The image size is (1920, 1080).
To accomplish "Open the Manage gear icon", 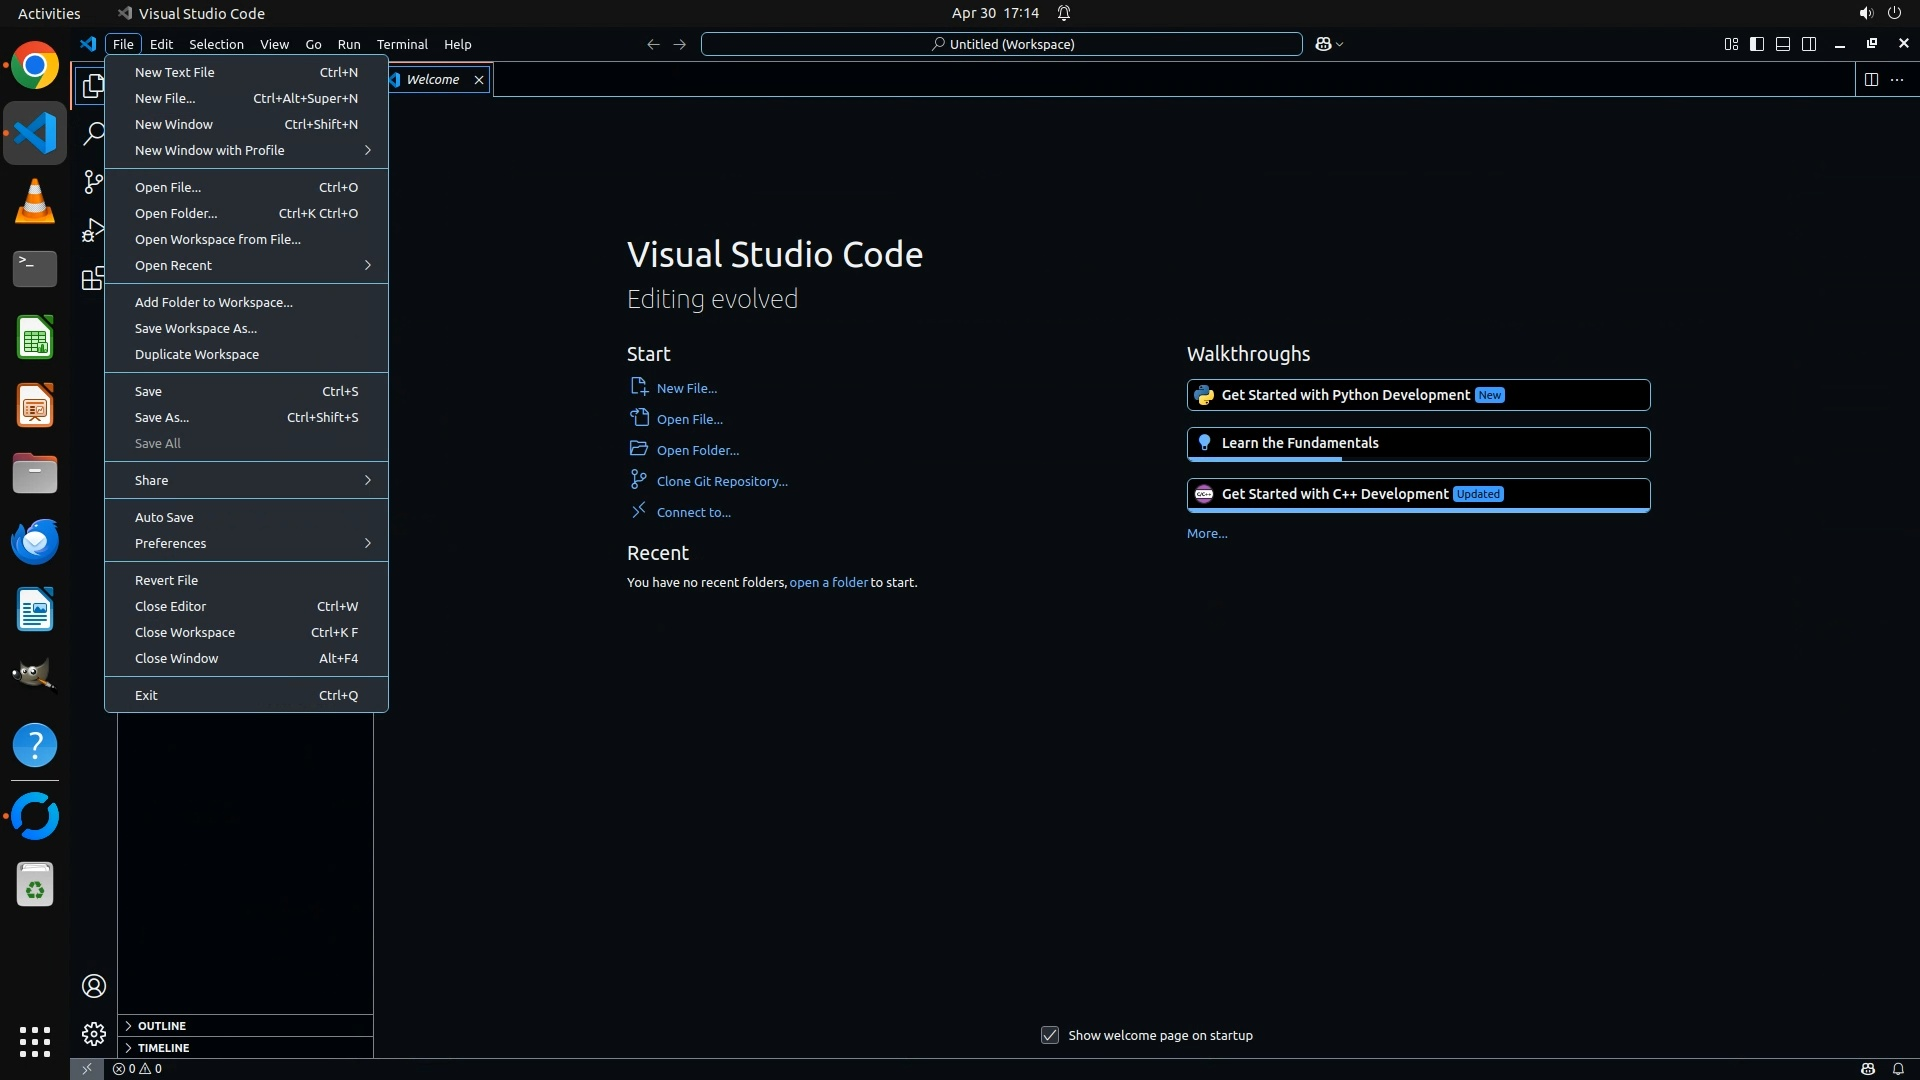I will tap(94, 1033).
